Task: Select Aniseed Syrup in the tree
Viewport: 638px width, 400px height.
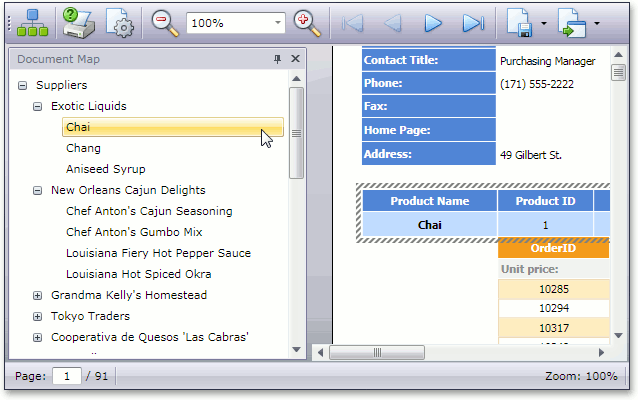Action: coord(105,169)
